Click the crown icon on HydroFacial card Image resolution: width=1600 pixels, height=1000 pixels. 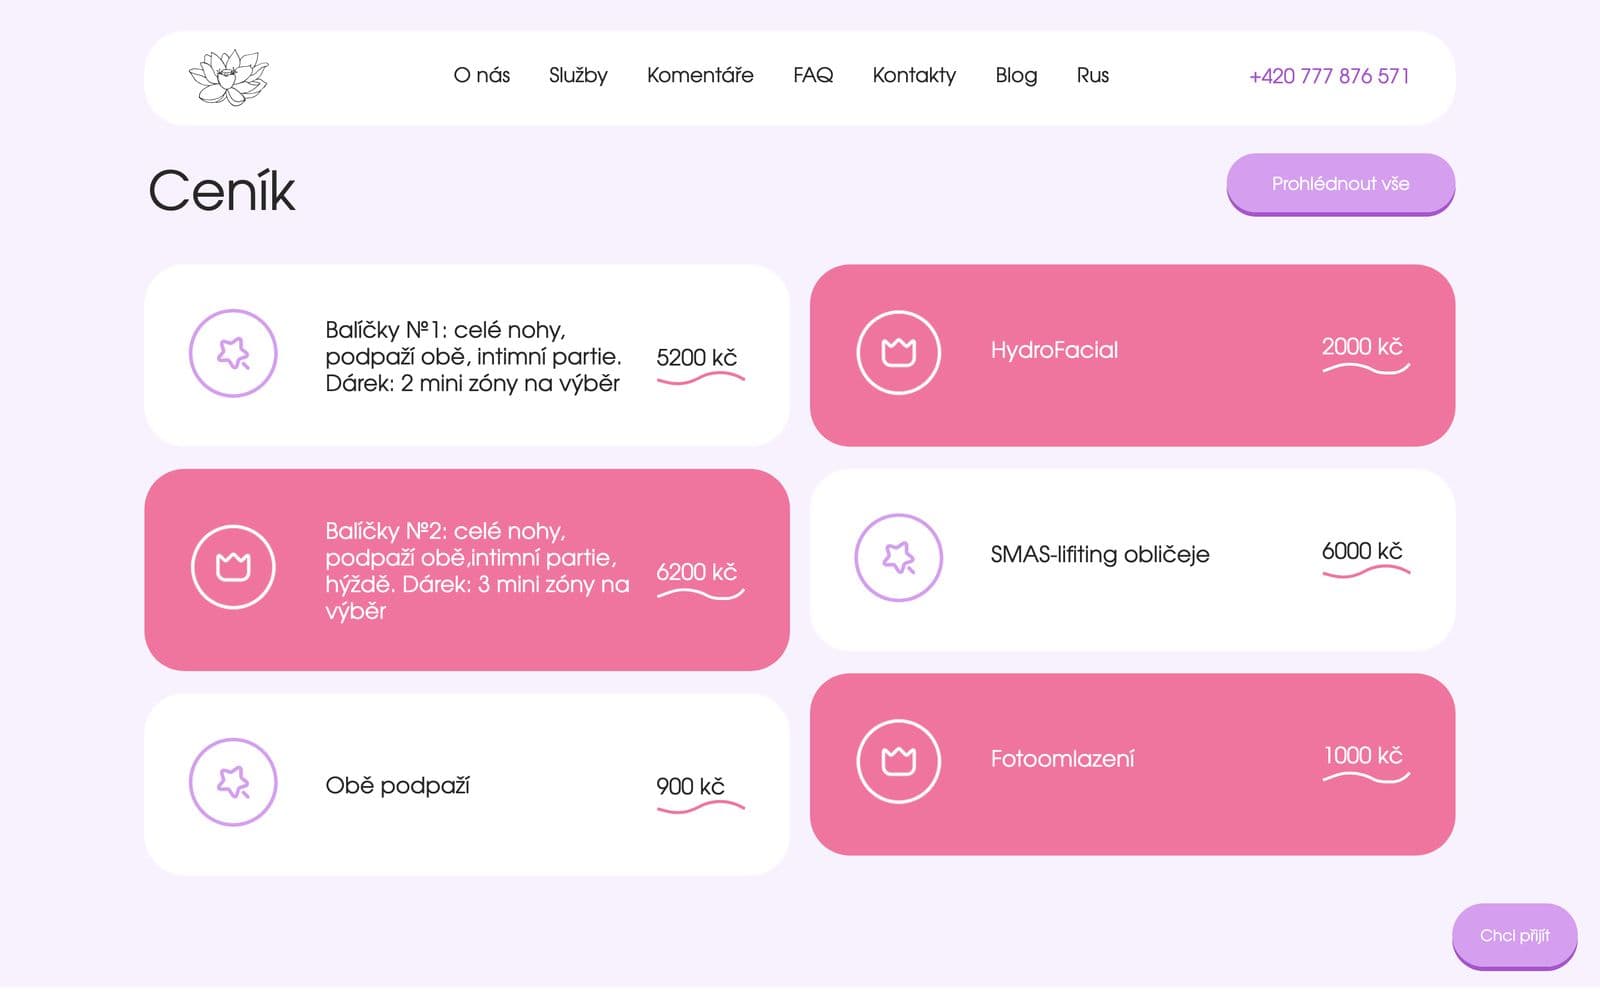pyautogui.click(x=899, y=352)
